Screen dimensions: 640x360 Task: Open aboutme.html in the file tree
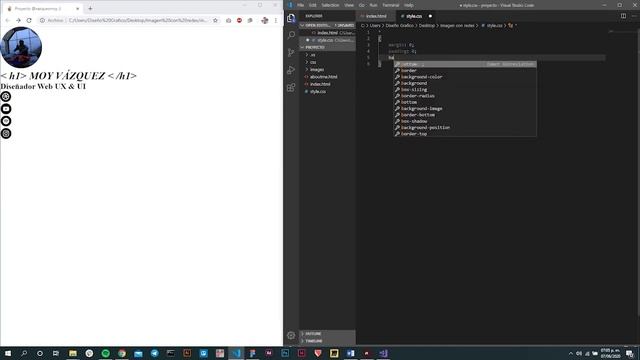point(328,77)
